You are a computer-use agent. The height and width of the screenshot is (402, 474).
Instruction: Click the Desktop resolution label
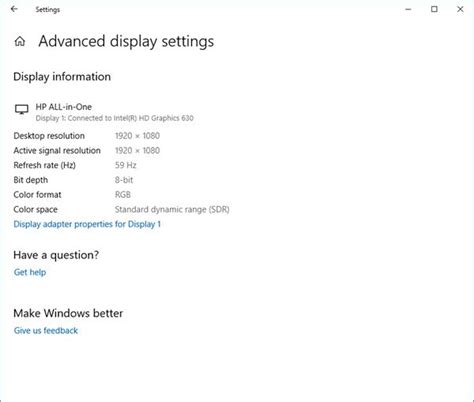tap(49, 136)
